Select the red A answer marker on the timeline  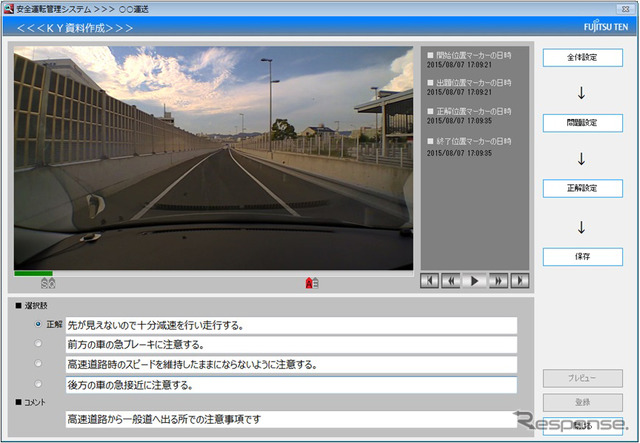(x=309, y=283)
